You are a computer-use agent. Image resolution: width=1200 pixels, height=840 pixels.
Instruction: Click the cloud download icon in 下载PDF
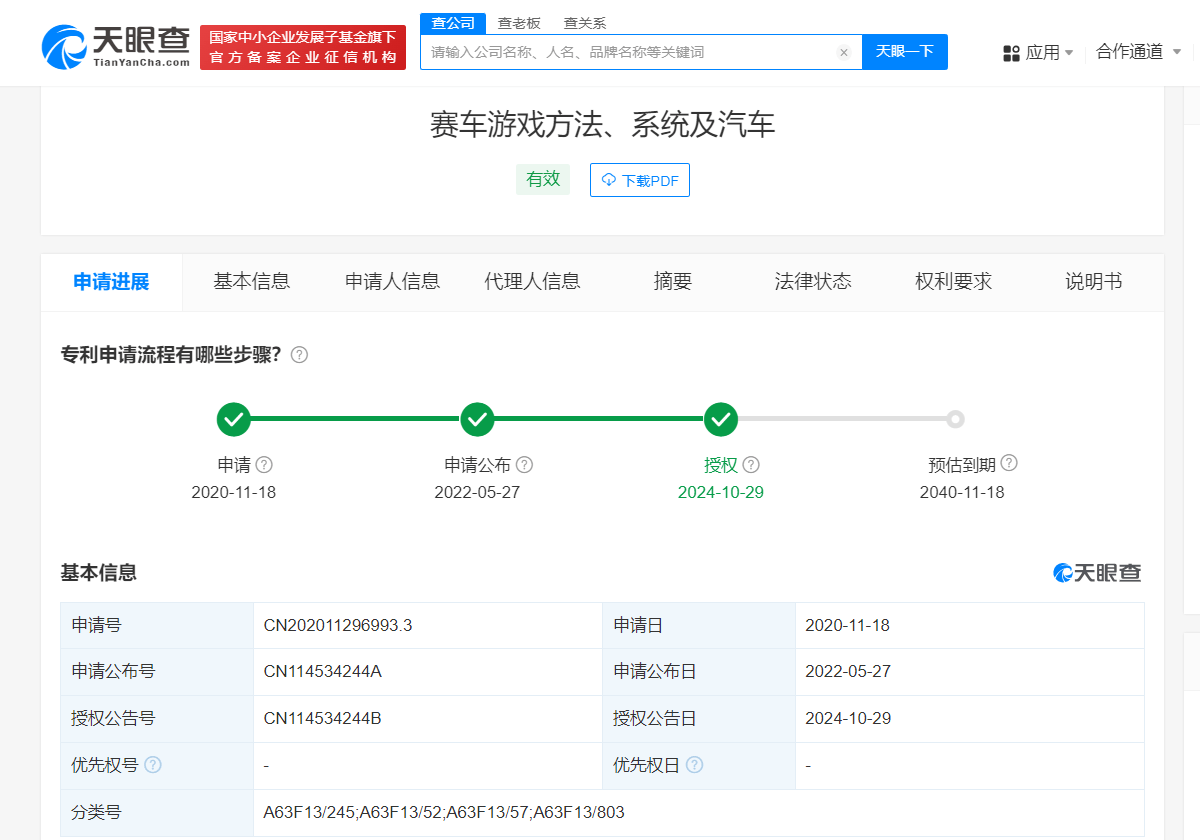point(608,180)
